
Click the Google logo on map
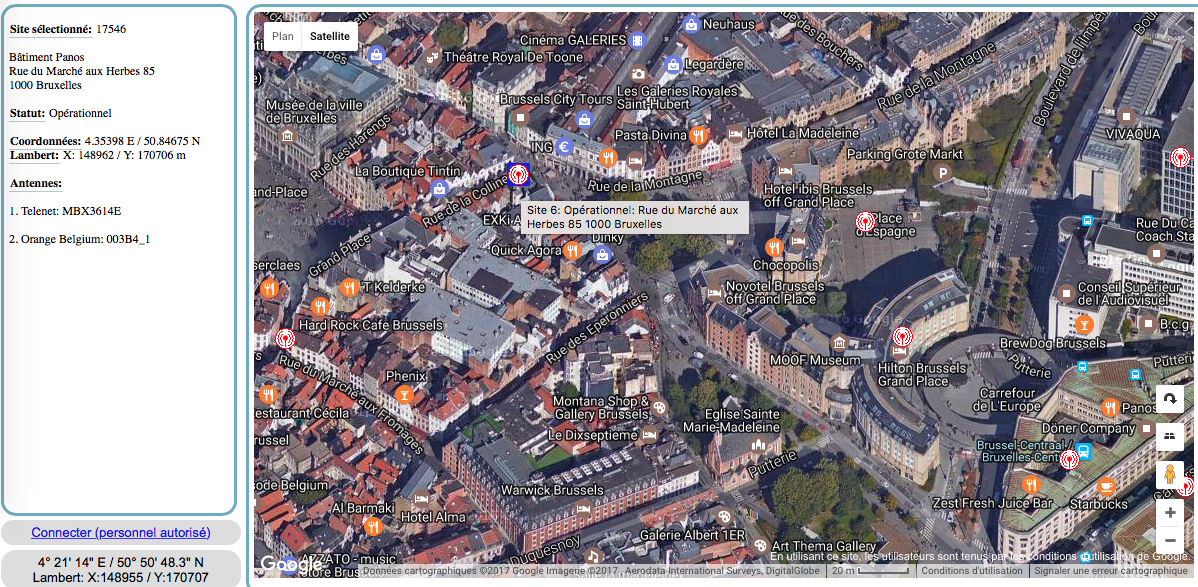289,564
